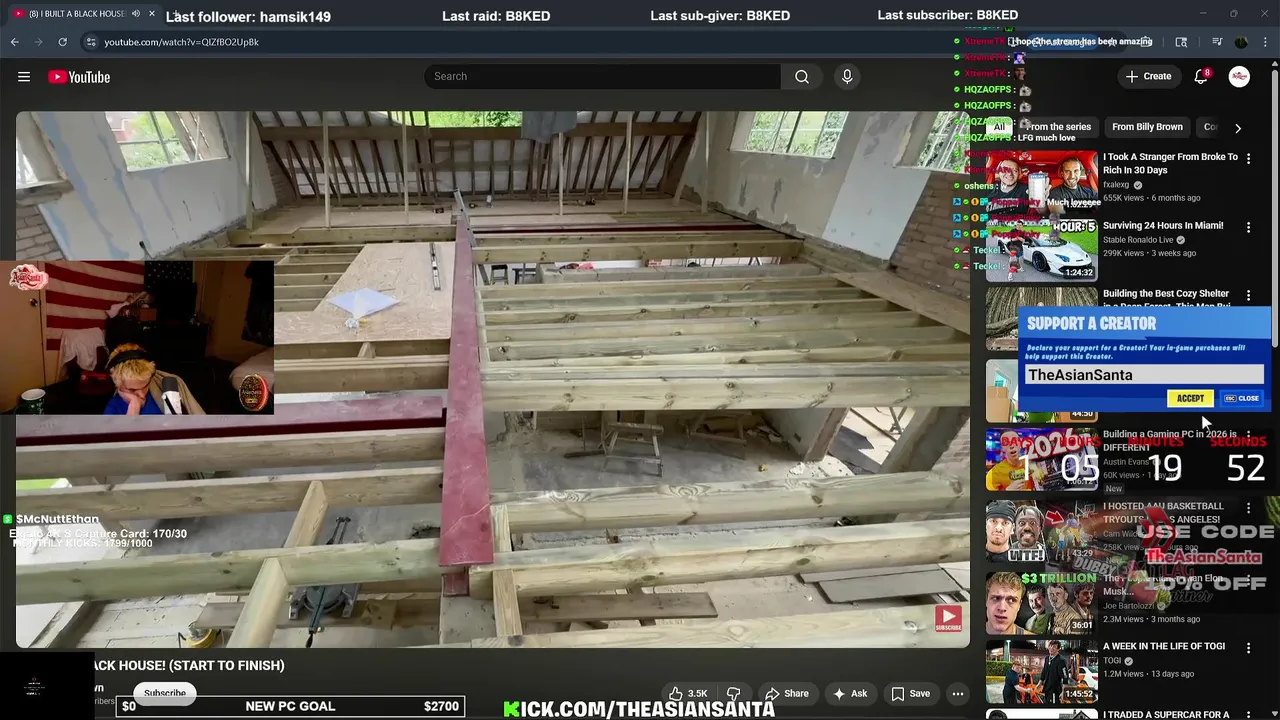The height and width of the screenshot is (720, 1280).
Task: Open more options for 'Building the Best Cozy Shelter'
Action: point(1248,296)
